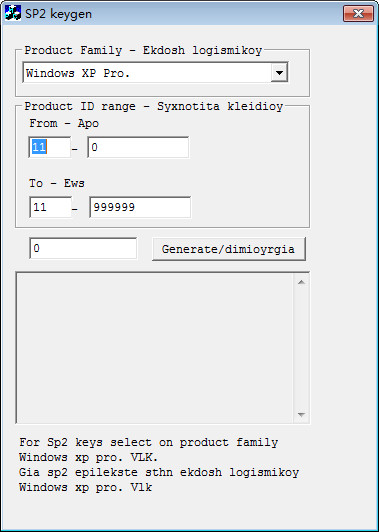
Task: Click the Generate/dimioyrgia button
Action: (229, 249)
